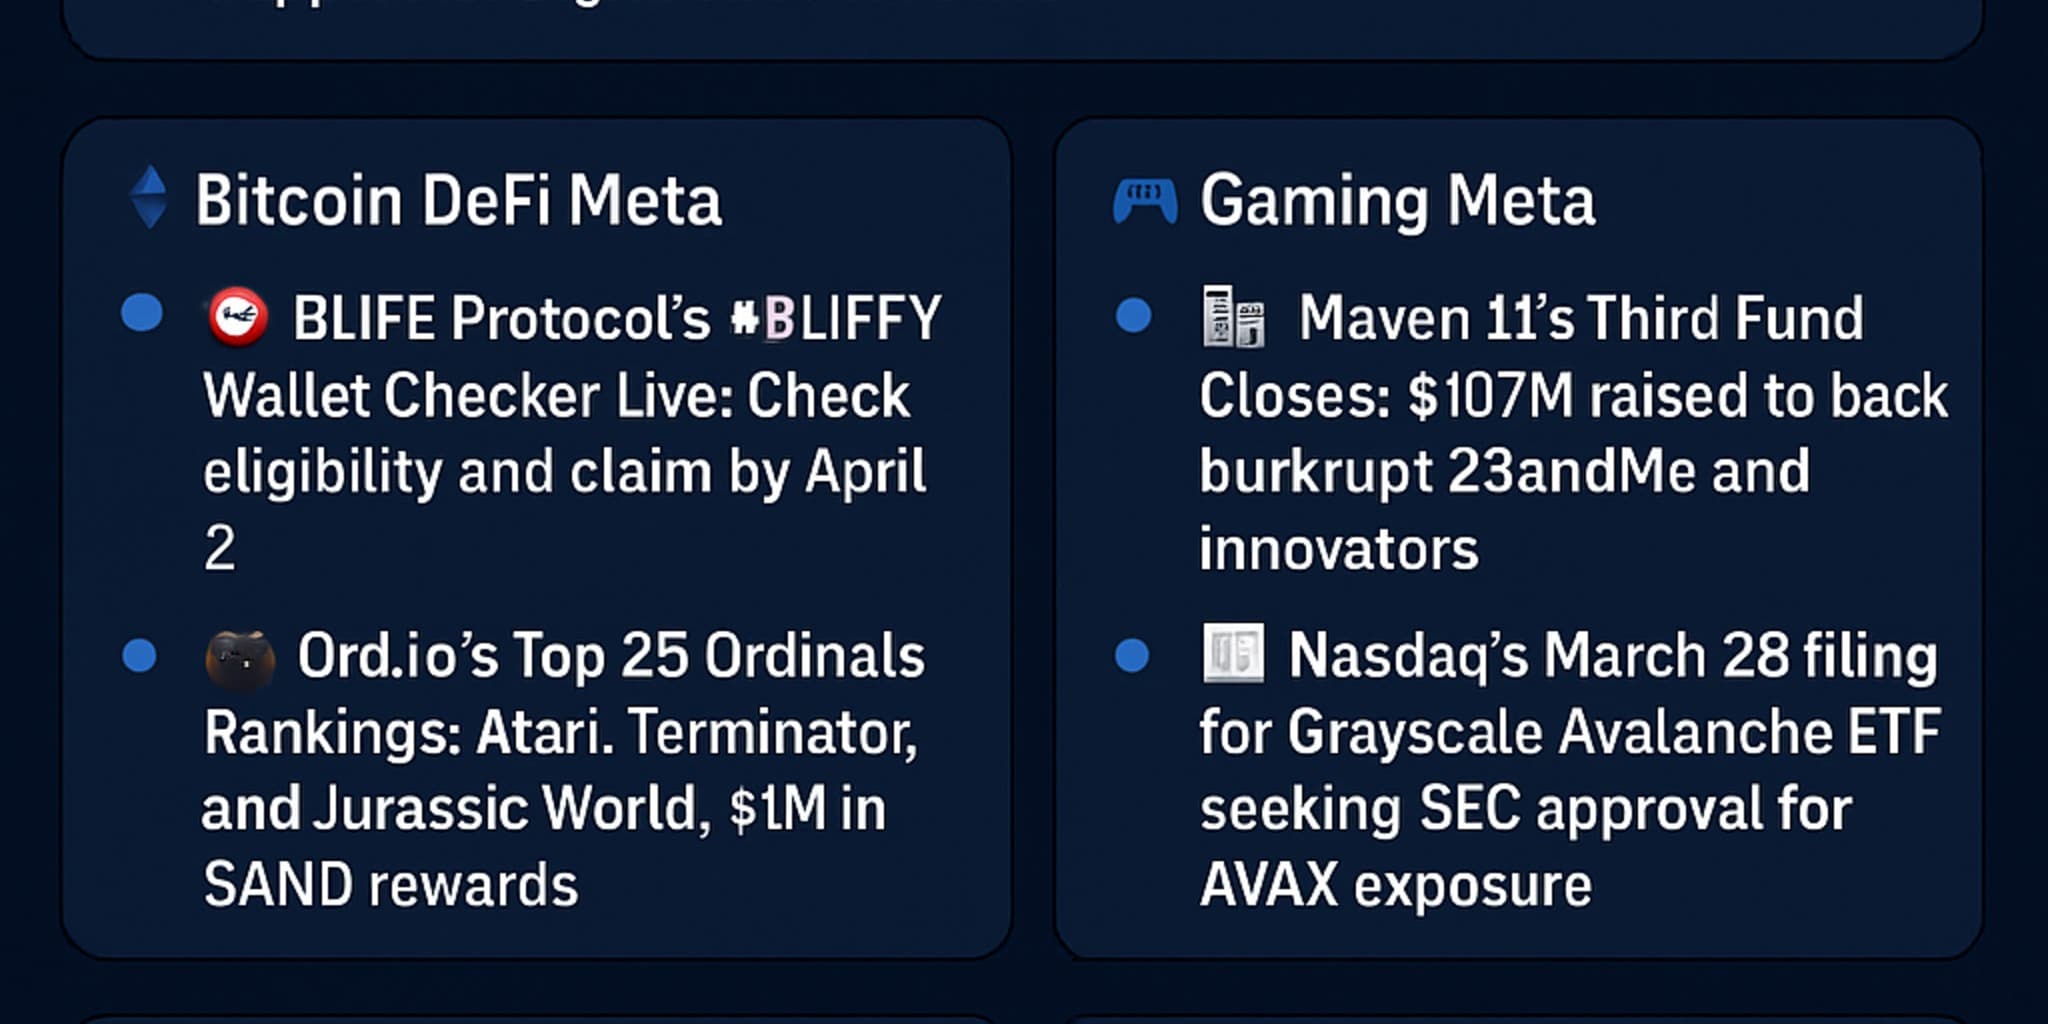The image size is (2048, 1024).
Task: Open the Bitcoin DeFi Meta heading
Action: click(458, 200)
